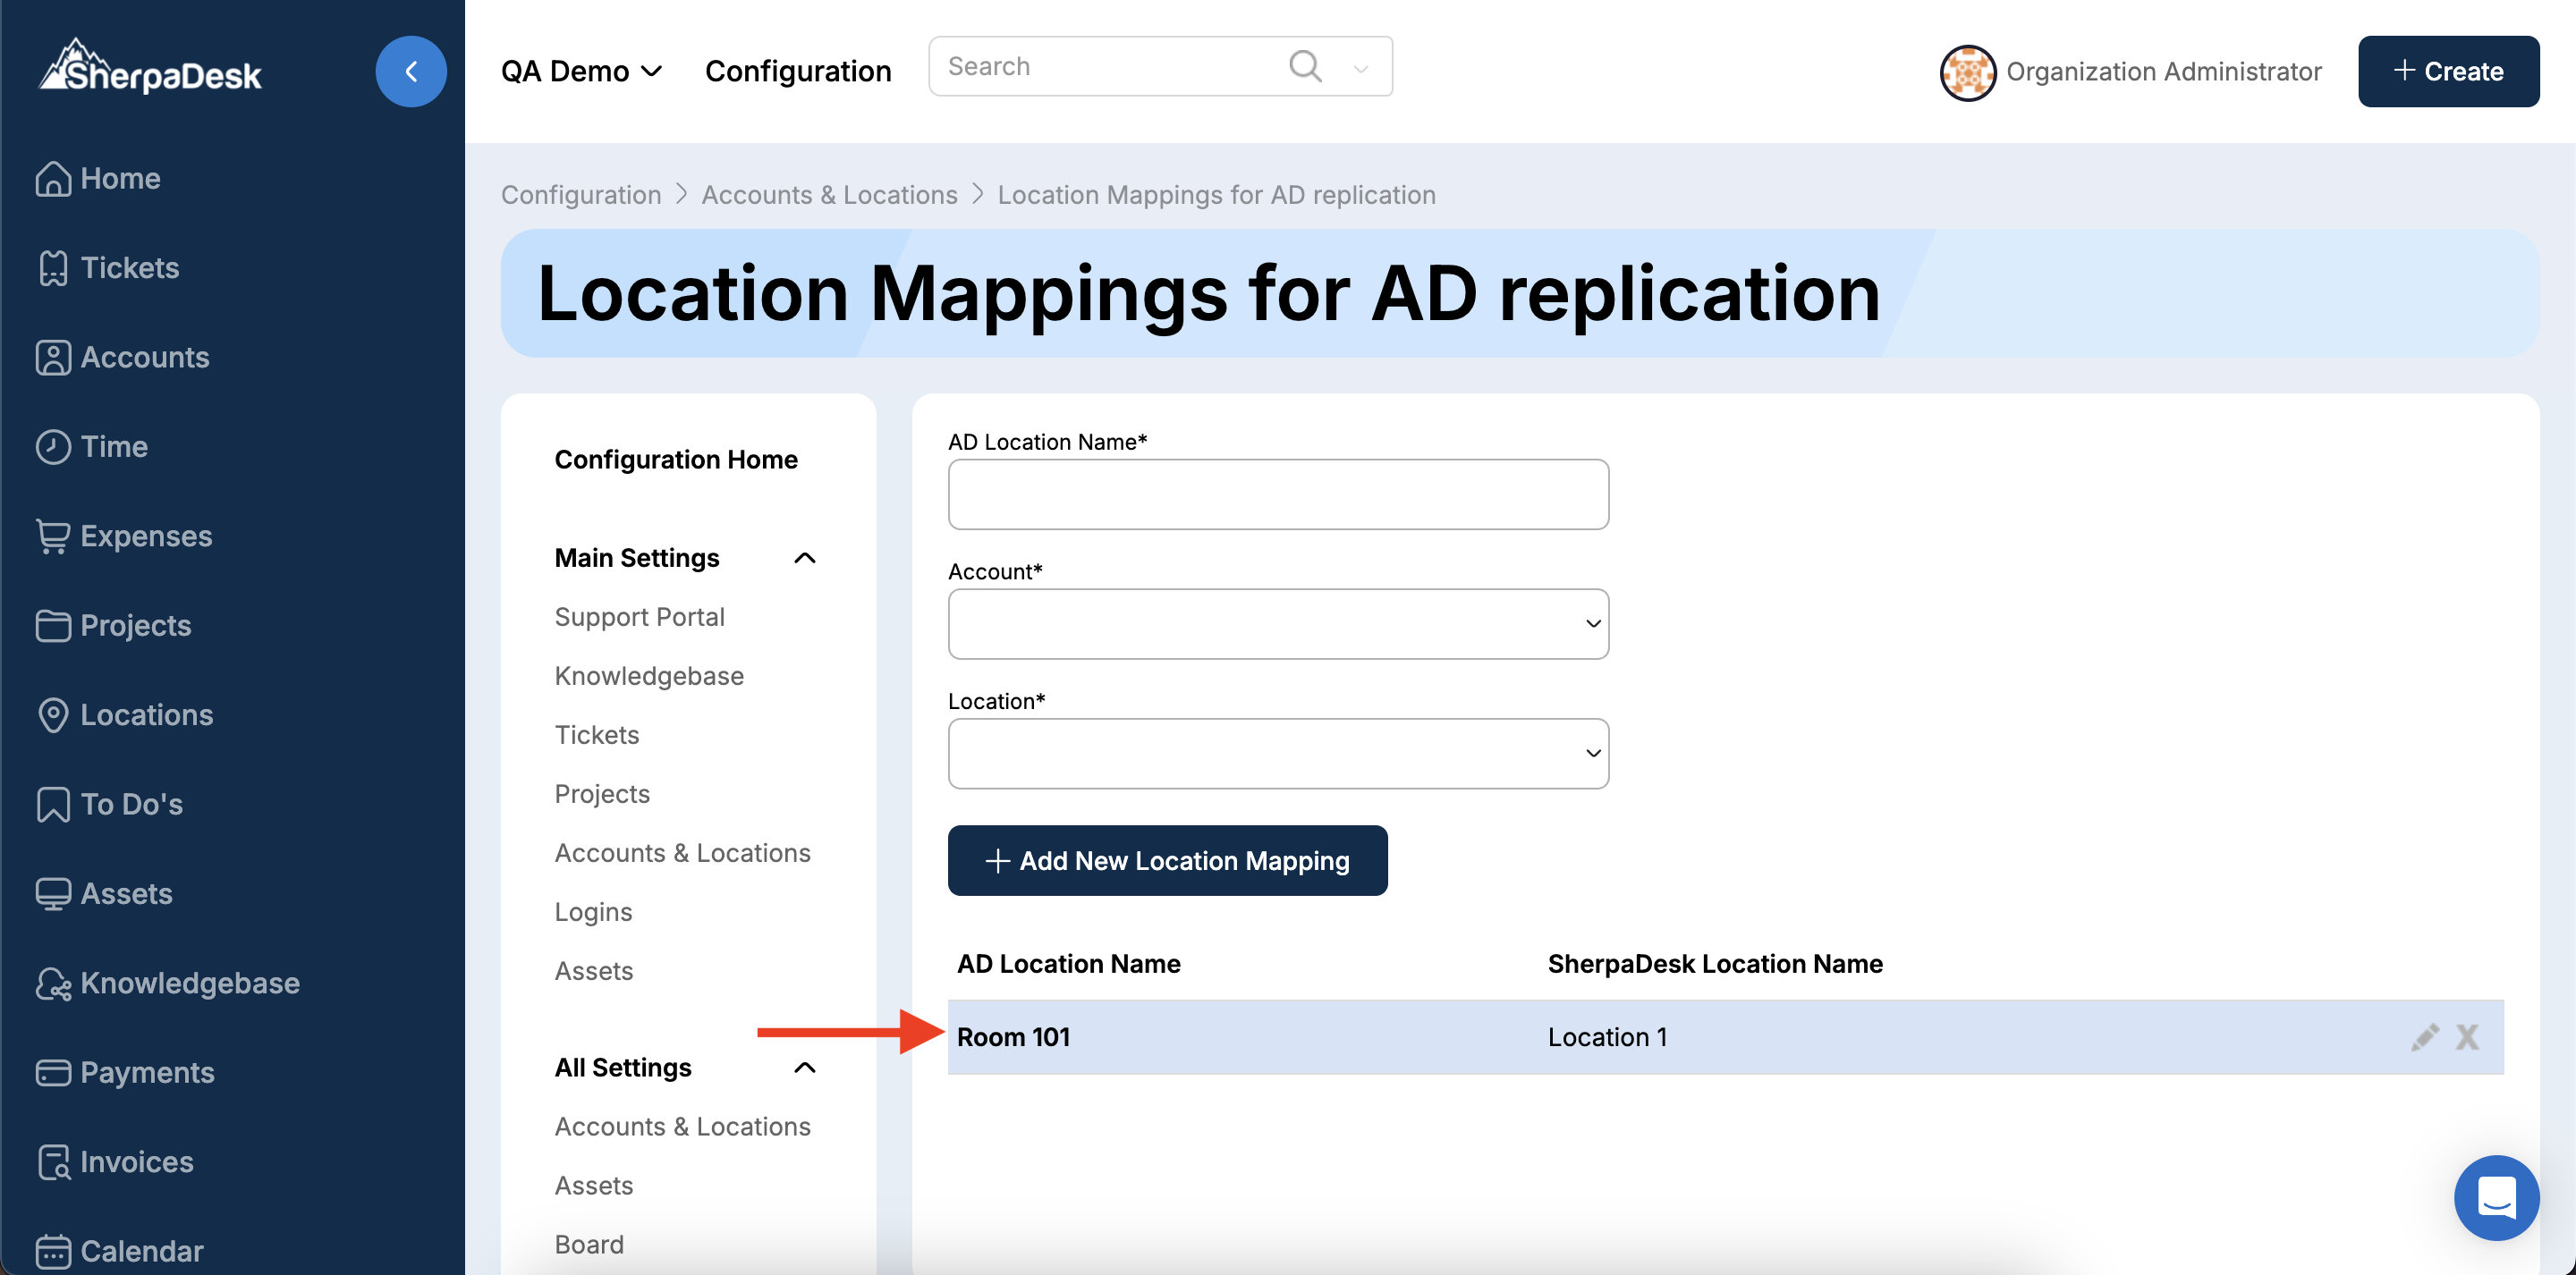The image size is (2576, 1275).
Task: Open Tickets via its sidebar icon
Action: (52, 268)
